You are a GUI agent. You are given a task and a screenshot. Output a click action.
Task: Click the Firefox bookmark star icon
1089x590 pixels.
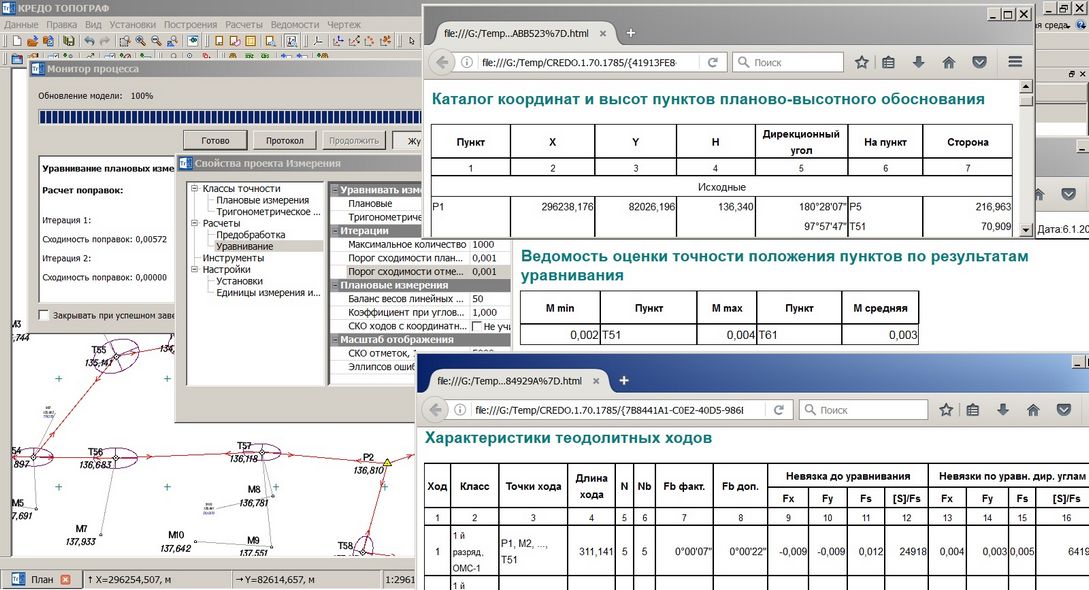tap(862, 62)
